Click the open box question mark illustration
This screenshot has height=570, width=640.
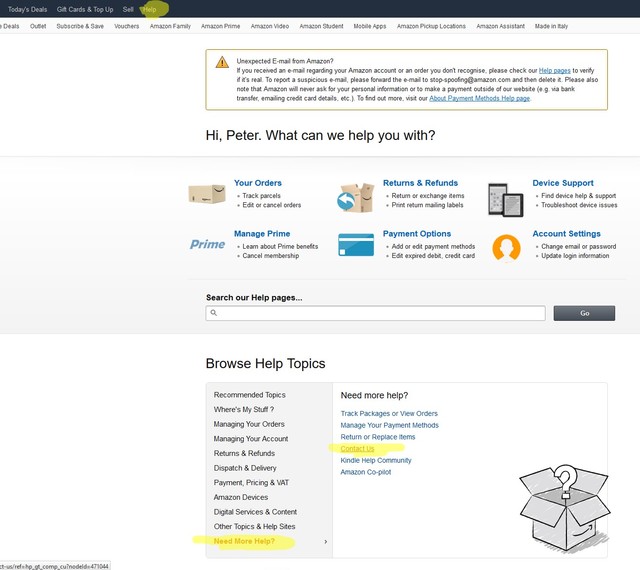(x=565, y=508)
